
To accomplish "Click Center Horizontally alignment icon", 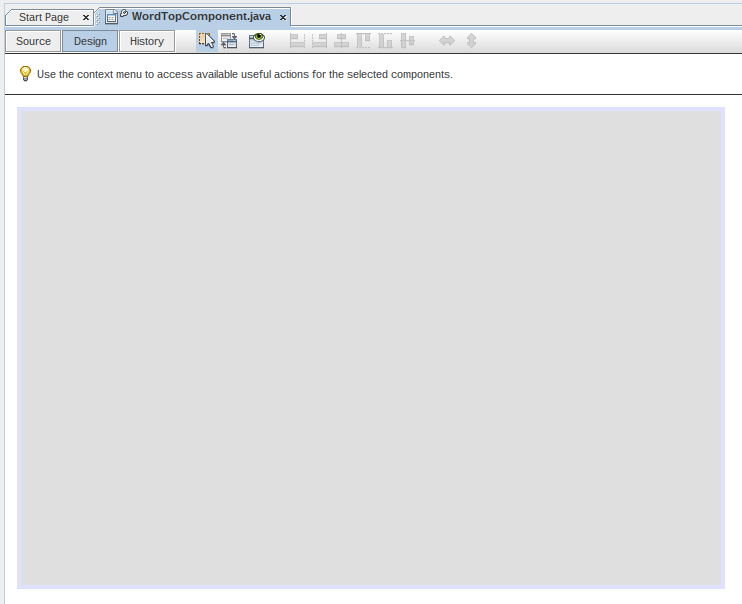I will point(341,41).
